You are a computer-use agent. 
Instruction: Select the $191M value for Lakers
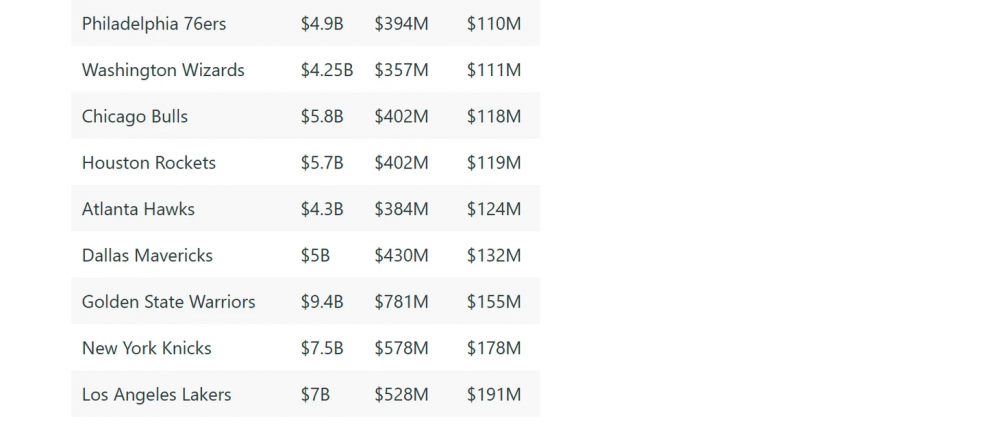coord(494,394)
